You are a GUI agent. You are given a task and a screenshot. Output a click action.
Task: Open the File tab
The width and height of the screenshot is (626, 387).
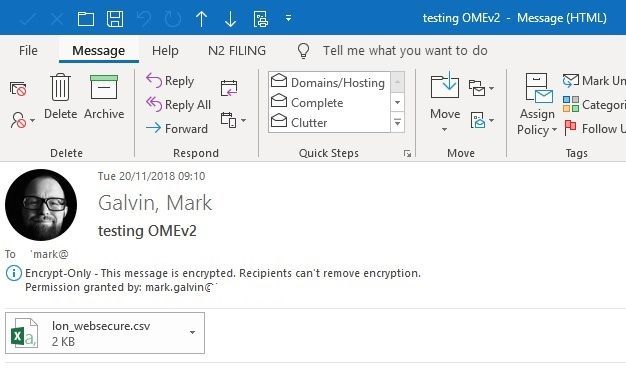28,50
